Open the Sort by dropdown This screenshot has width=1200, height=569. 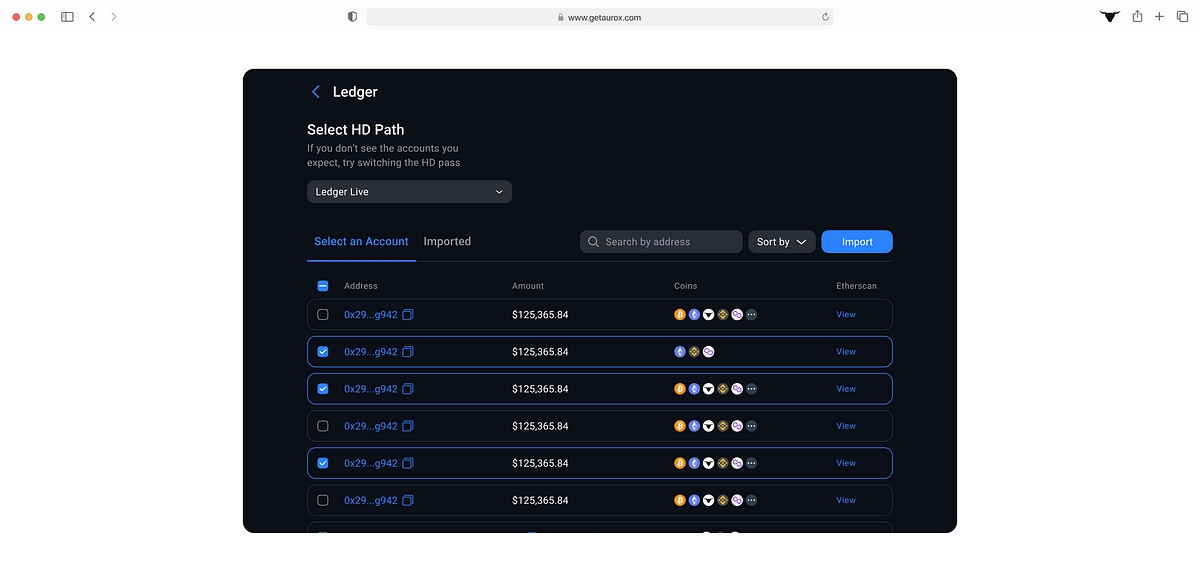(x=782, y=242)
